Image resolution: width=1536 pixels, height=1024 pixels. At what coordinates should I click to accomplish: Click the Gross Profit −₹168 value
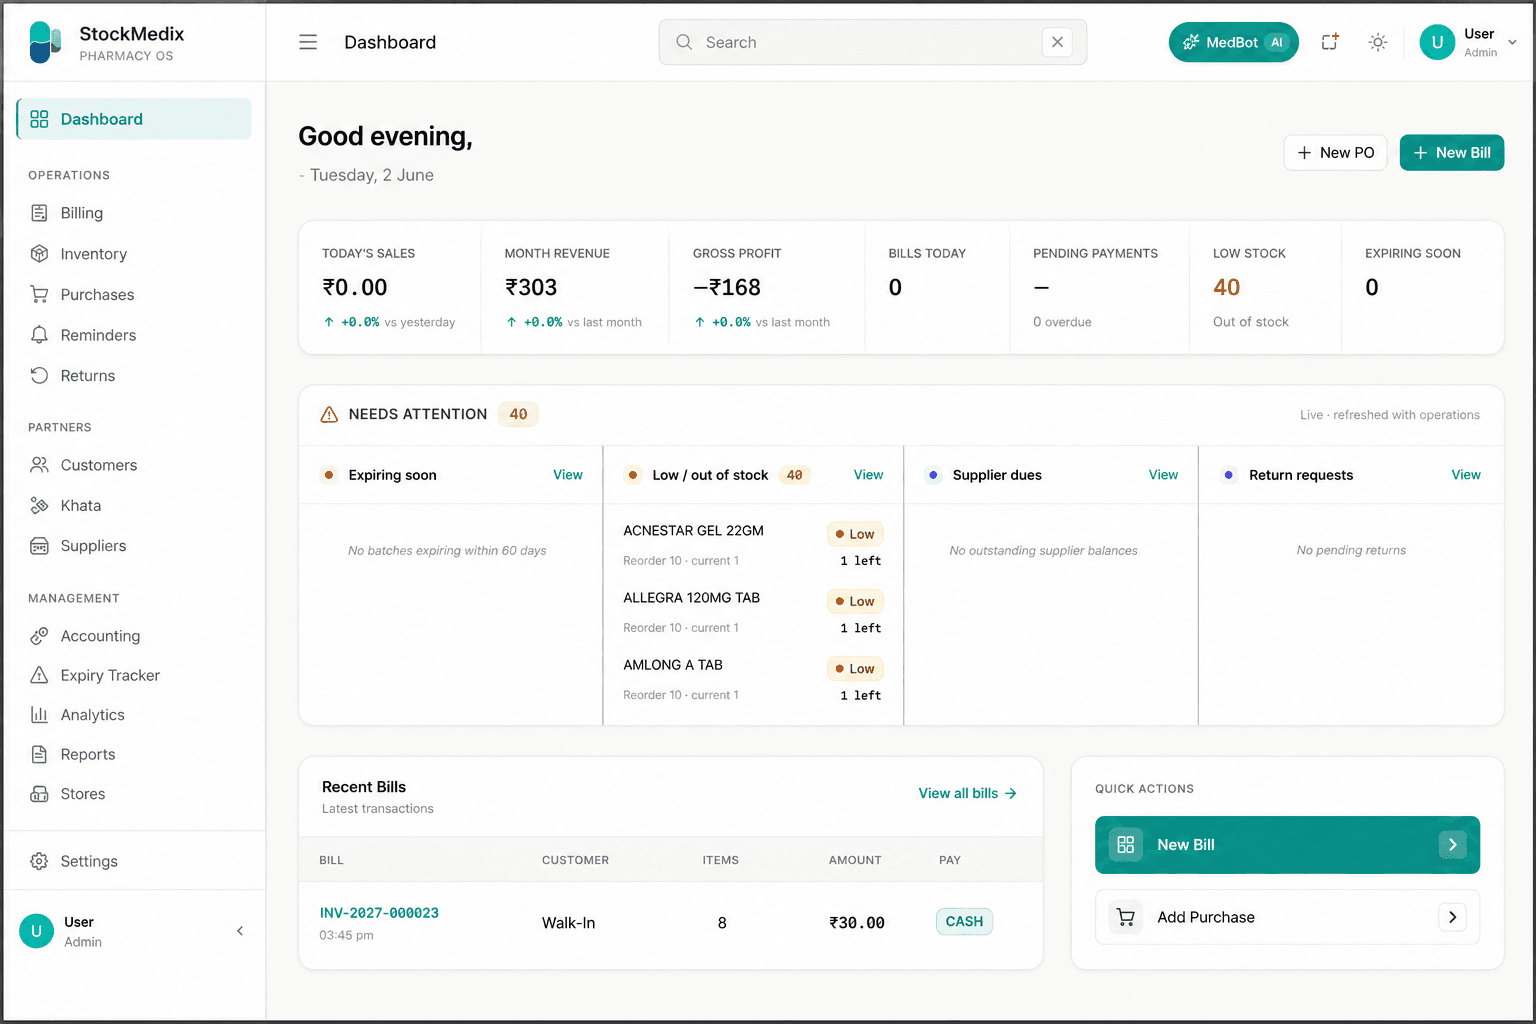click(727, 288)
